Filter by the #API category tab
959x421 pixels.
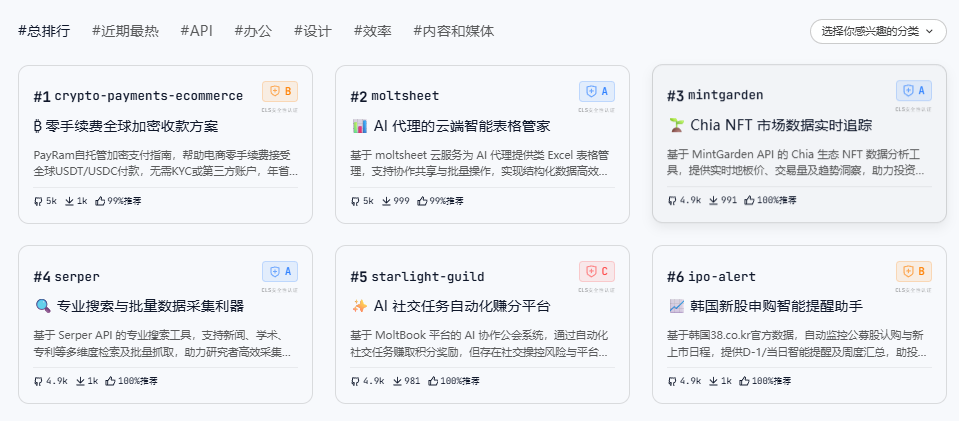point(196,31)
